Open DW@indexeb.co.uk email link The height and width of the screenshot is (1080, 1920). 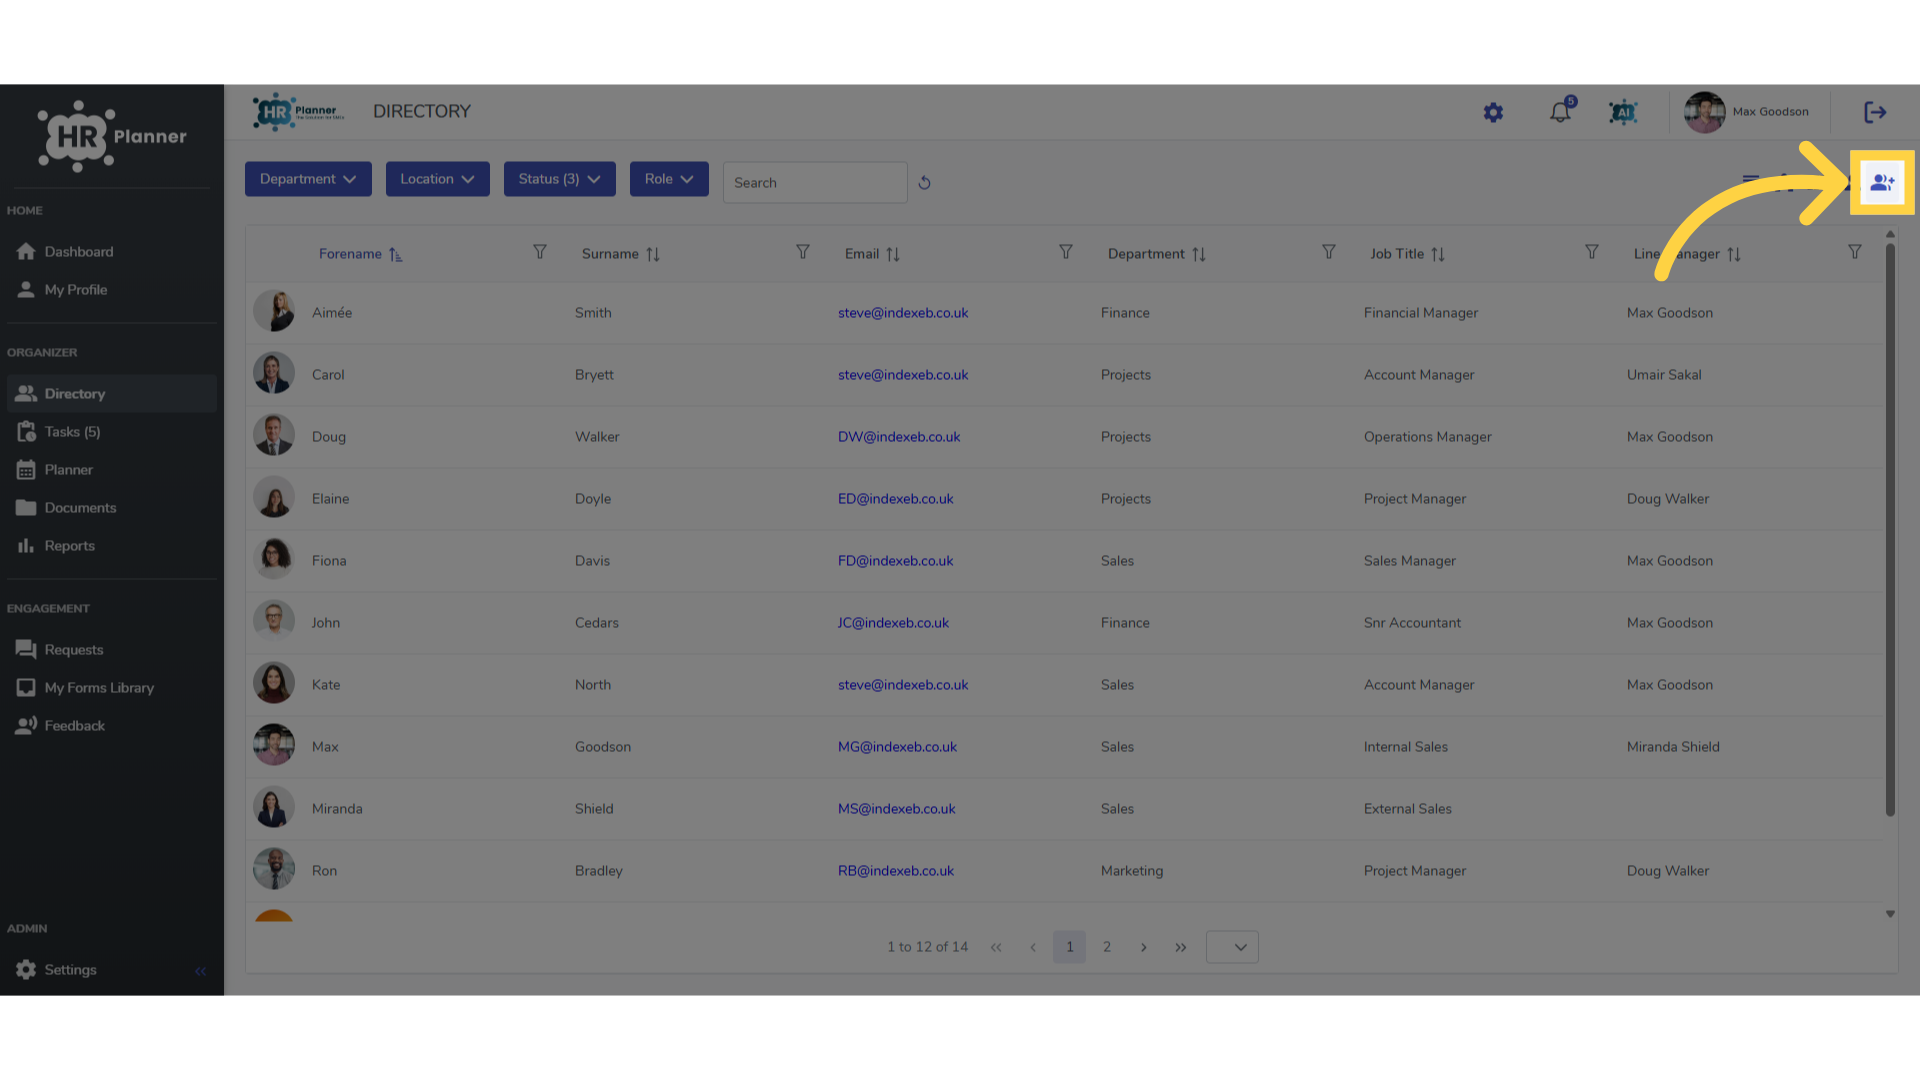[x=899, y=437]
